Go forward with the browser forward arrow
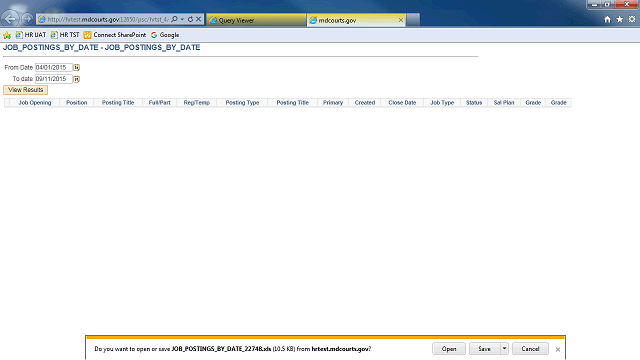640x360 pixels. [27, 19]
